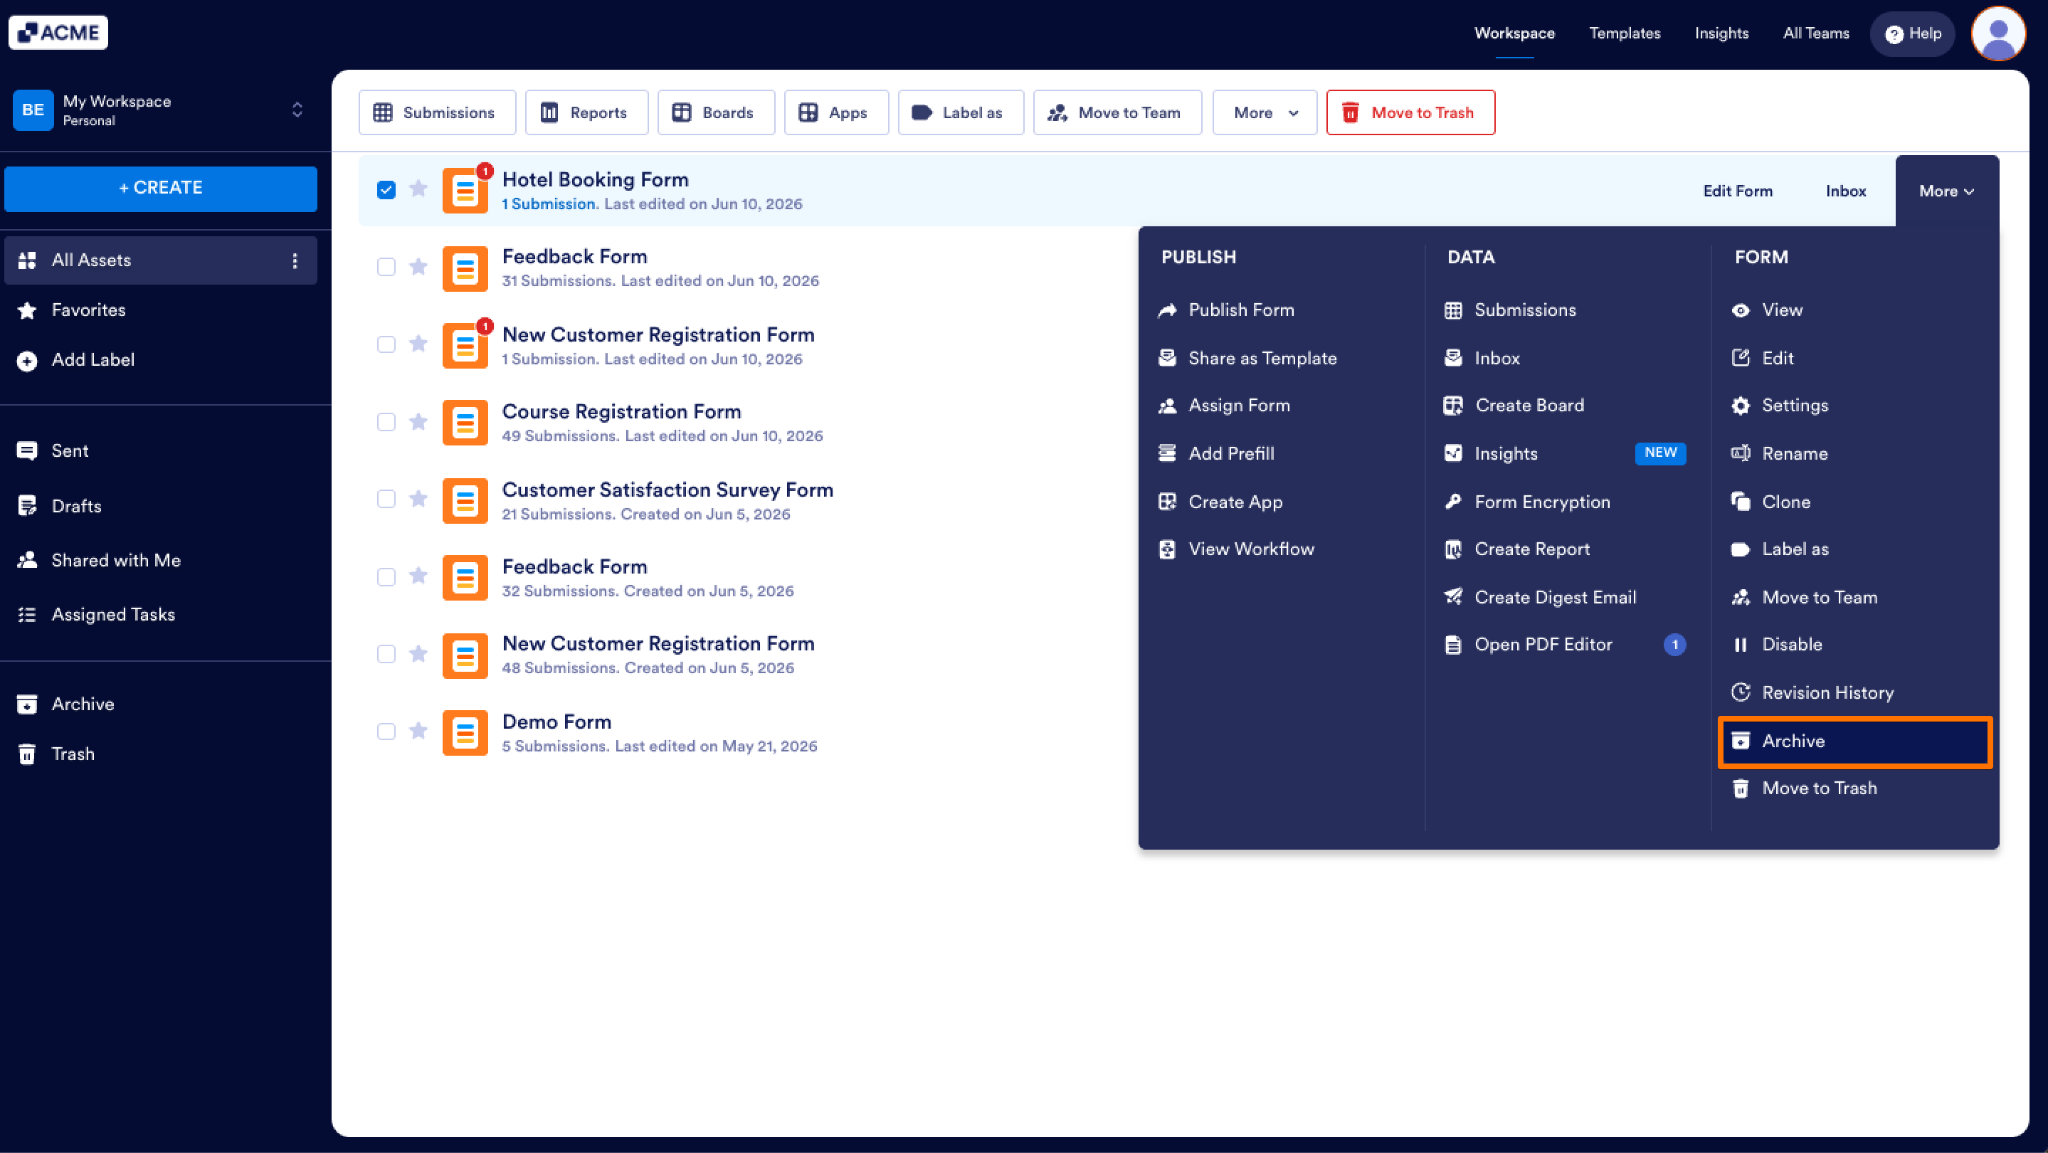Open Inbox link for Hotel Booking Form
This screenshot has width=2048, height=1153.
pos(1845,191)
